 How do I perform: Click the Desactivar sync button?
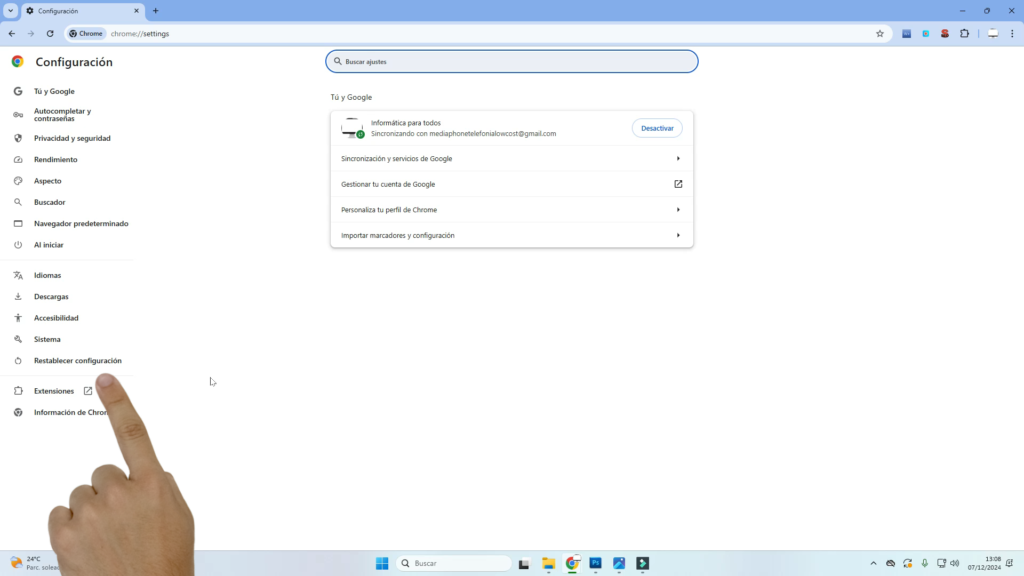click(657, 128)
